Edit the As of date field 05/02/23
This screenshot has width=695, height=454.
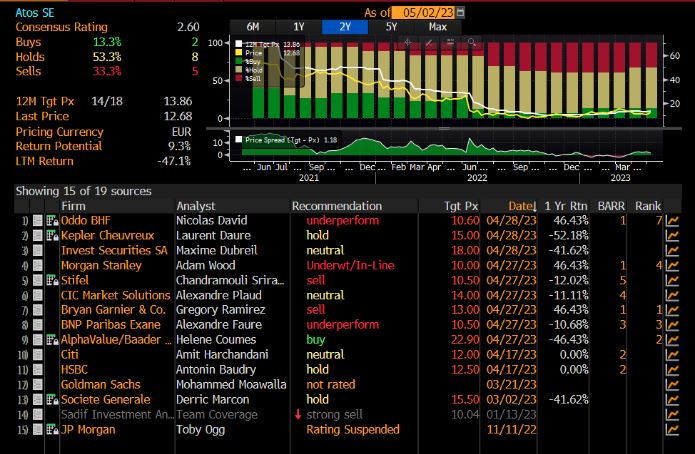[x=425, y=12]
